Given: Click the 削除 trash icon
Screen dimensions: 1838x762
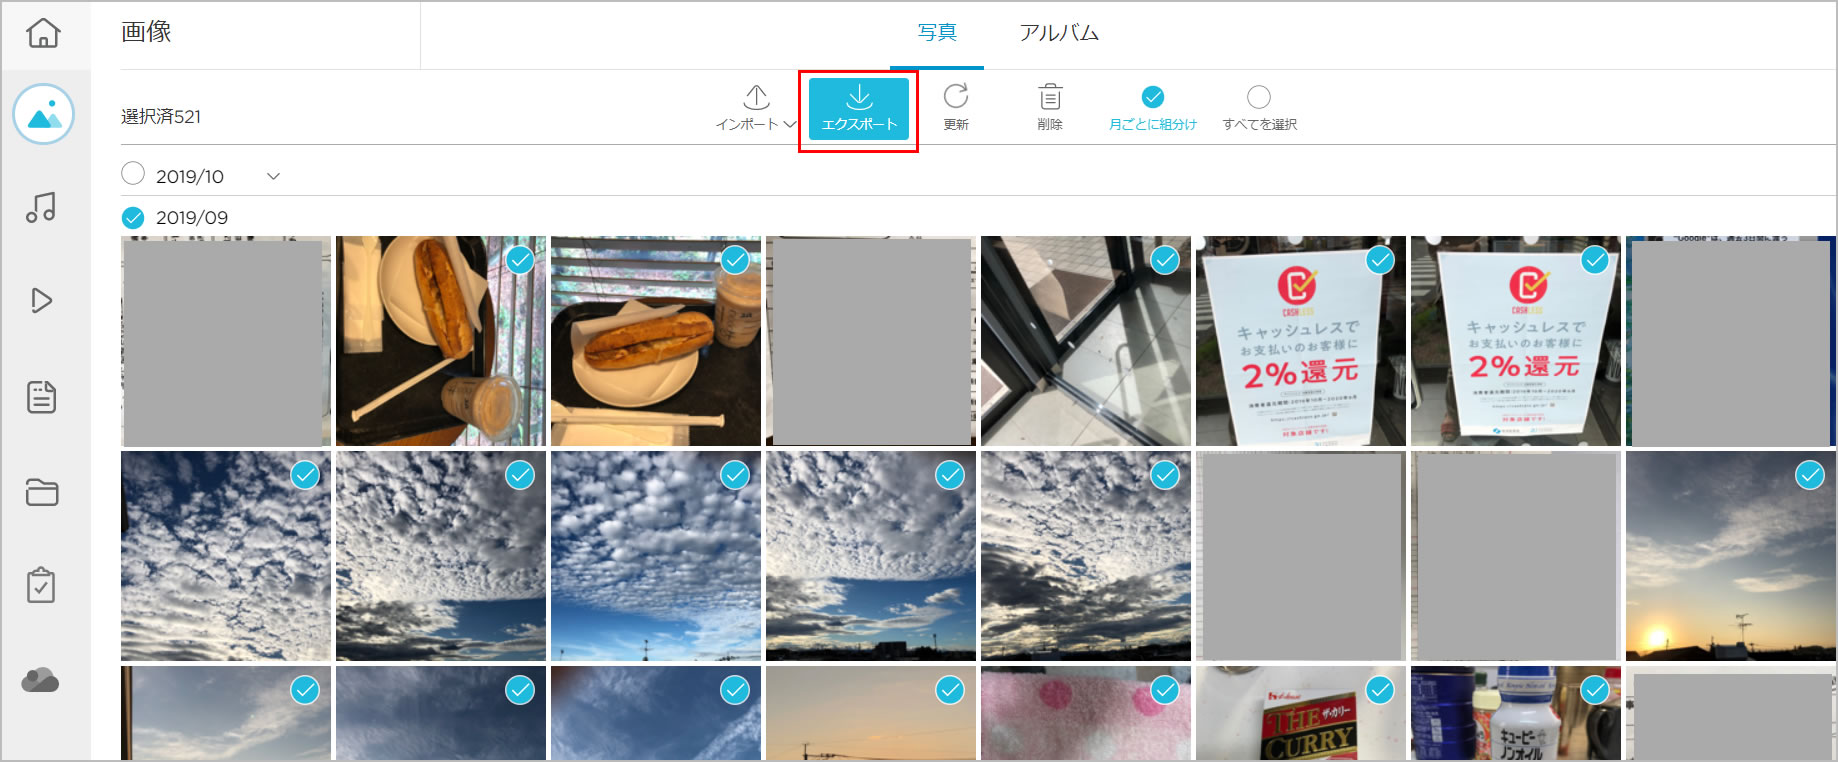Looking at the screenshot, I should pyautogui.click(x=1050, y=97).
